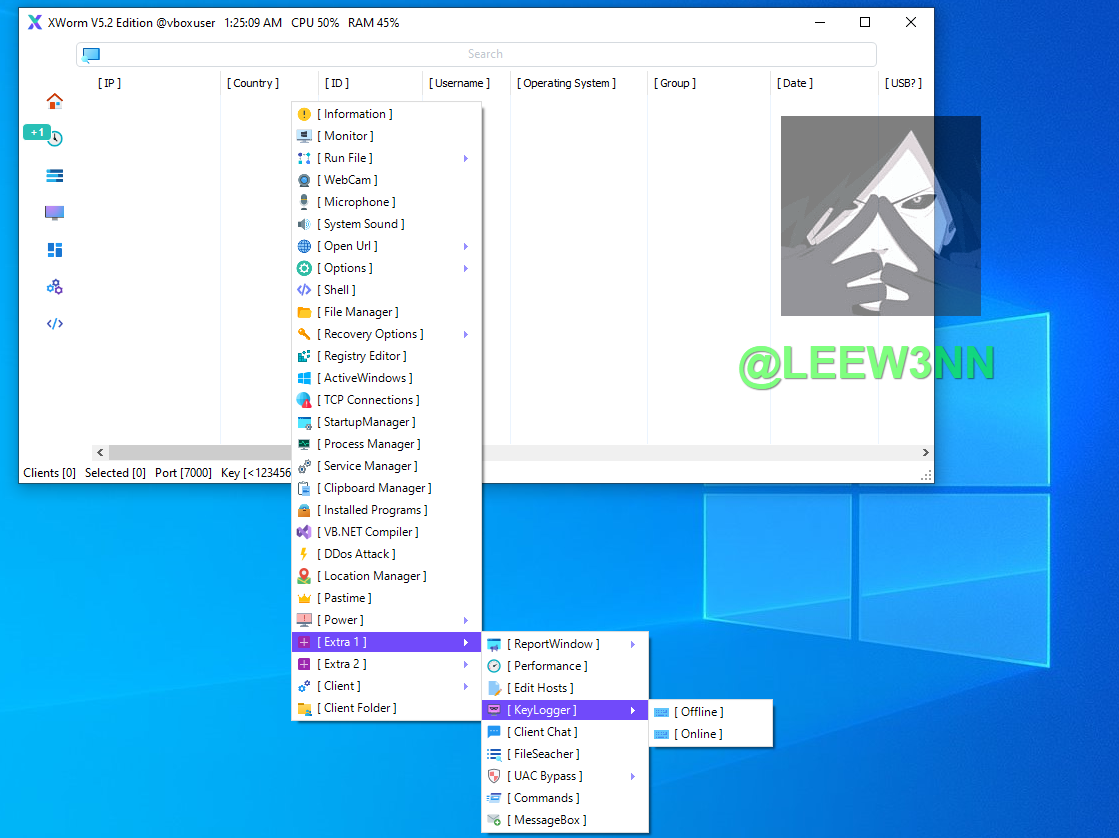Expand the Recovery Options submenu arrow

coord(466,334)
